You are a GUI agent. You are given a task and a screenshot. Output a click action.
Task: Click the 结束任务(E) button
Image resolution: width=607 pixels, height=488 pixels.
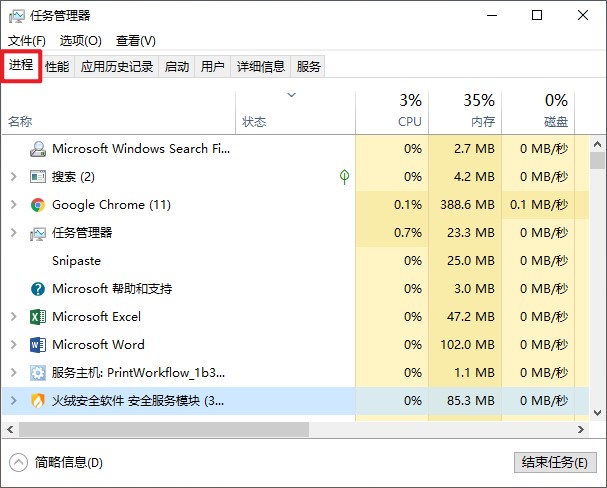pyautogui.click(x=555, y=462)
